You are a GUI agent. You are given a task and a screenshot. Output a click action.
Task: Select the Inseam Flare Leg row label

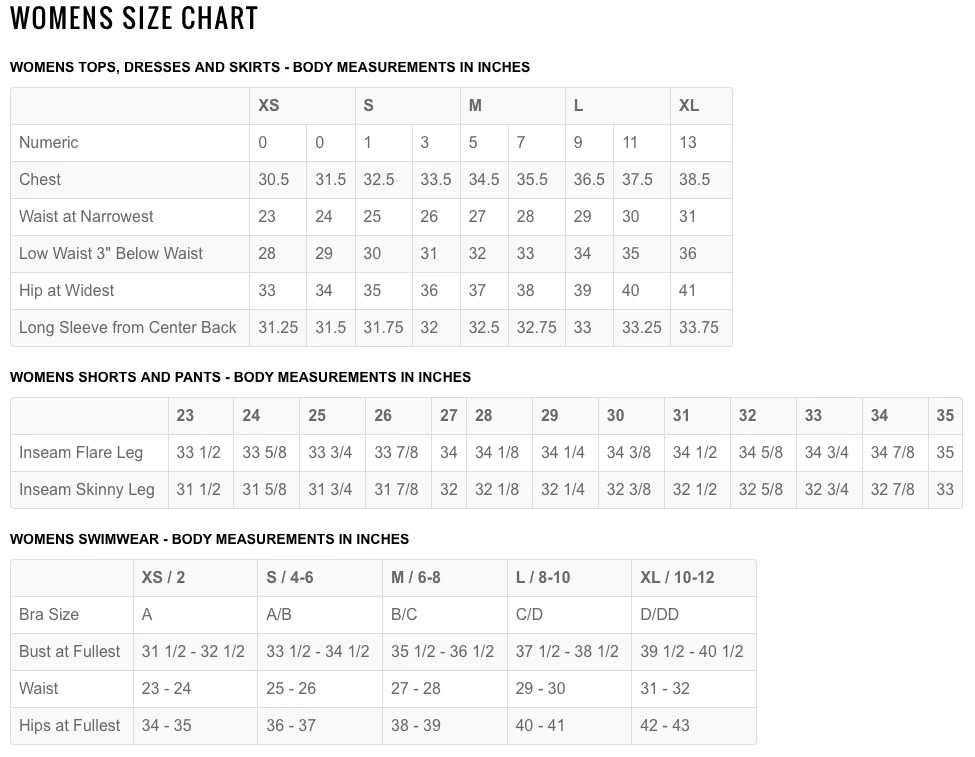tap(81, 453)
